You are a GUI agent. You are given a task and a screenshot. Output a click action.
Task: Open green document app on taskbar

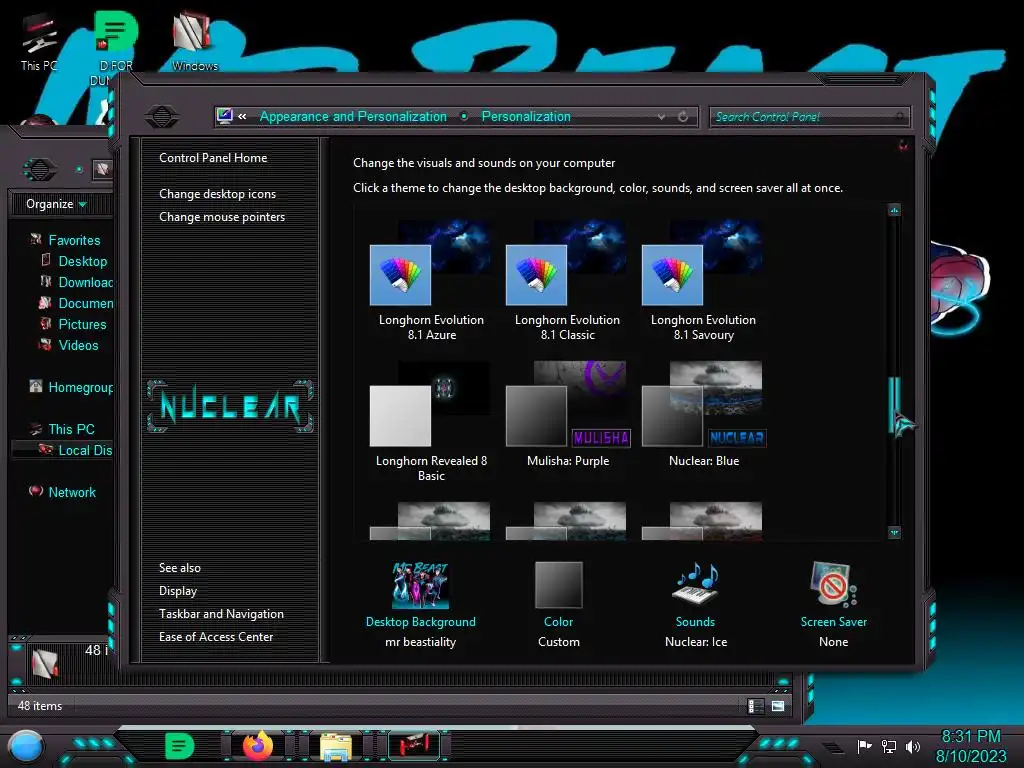click(x=179, y=746)
